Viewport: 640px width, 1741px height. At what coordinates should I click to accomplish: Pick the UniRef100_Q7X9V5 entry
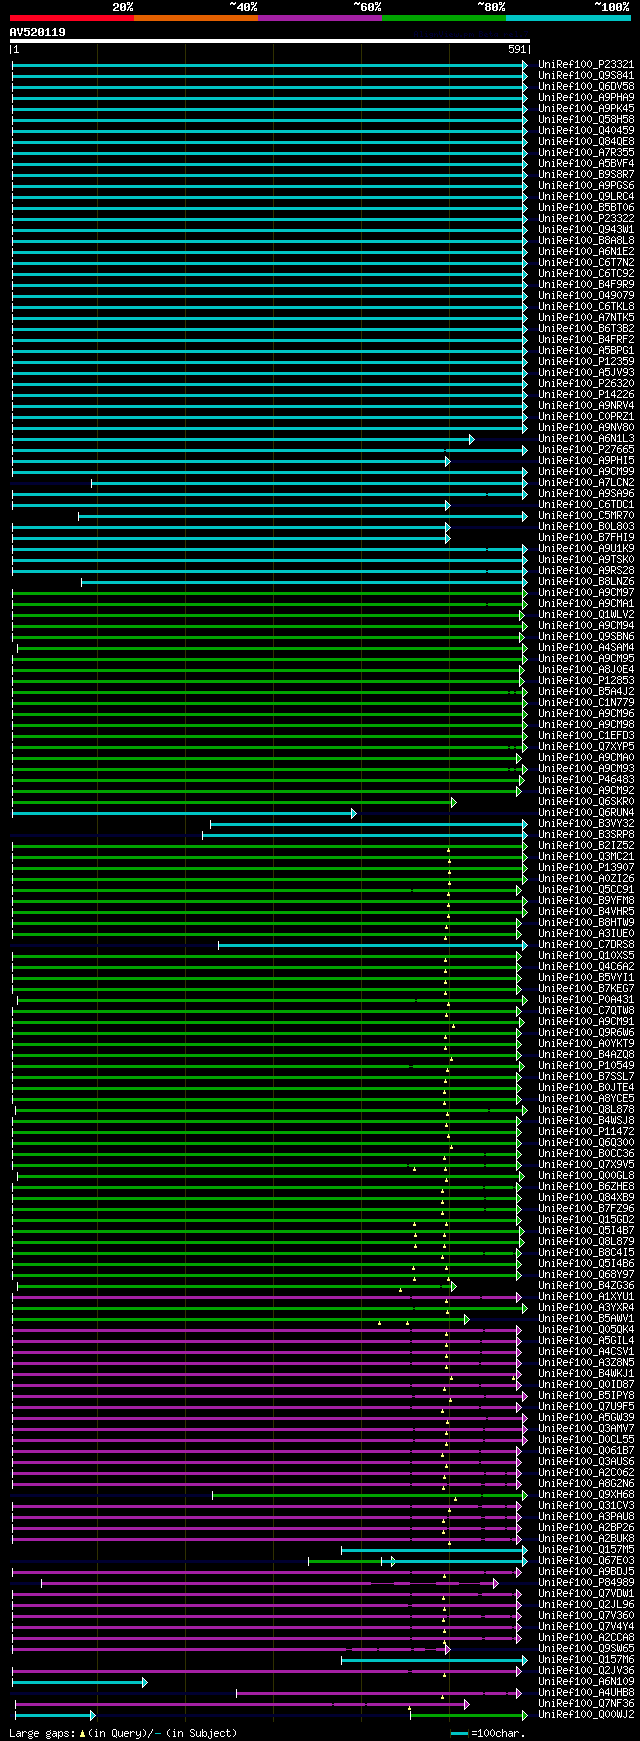pyautogui.click(x=586, y=1164)
